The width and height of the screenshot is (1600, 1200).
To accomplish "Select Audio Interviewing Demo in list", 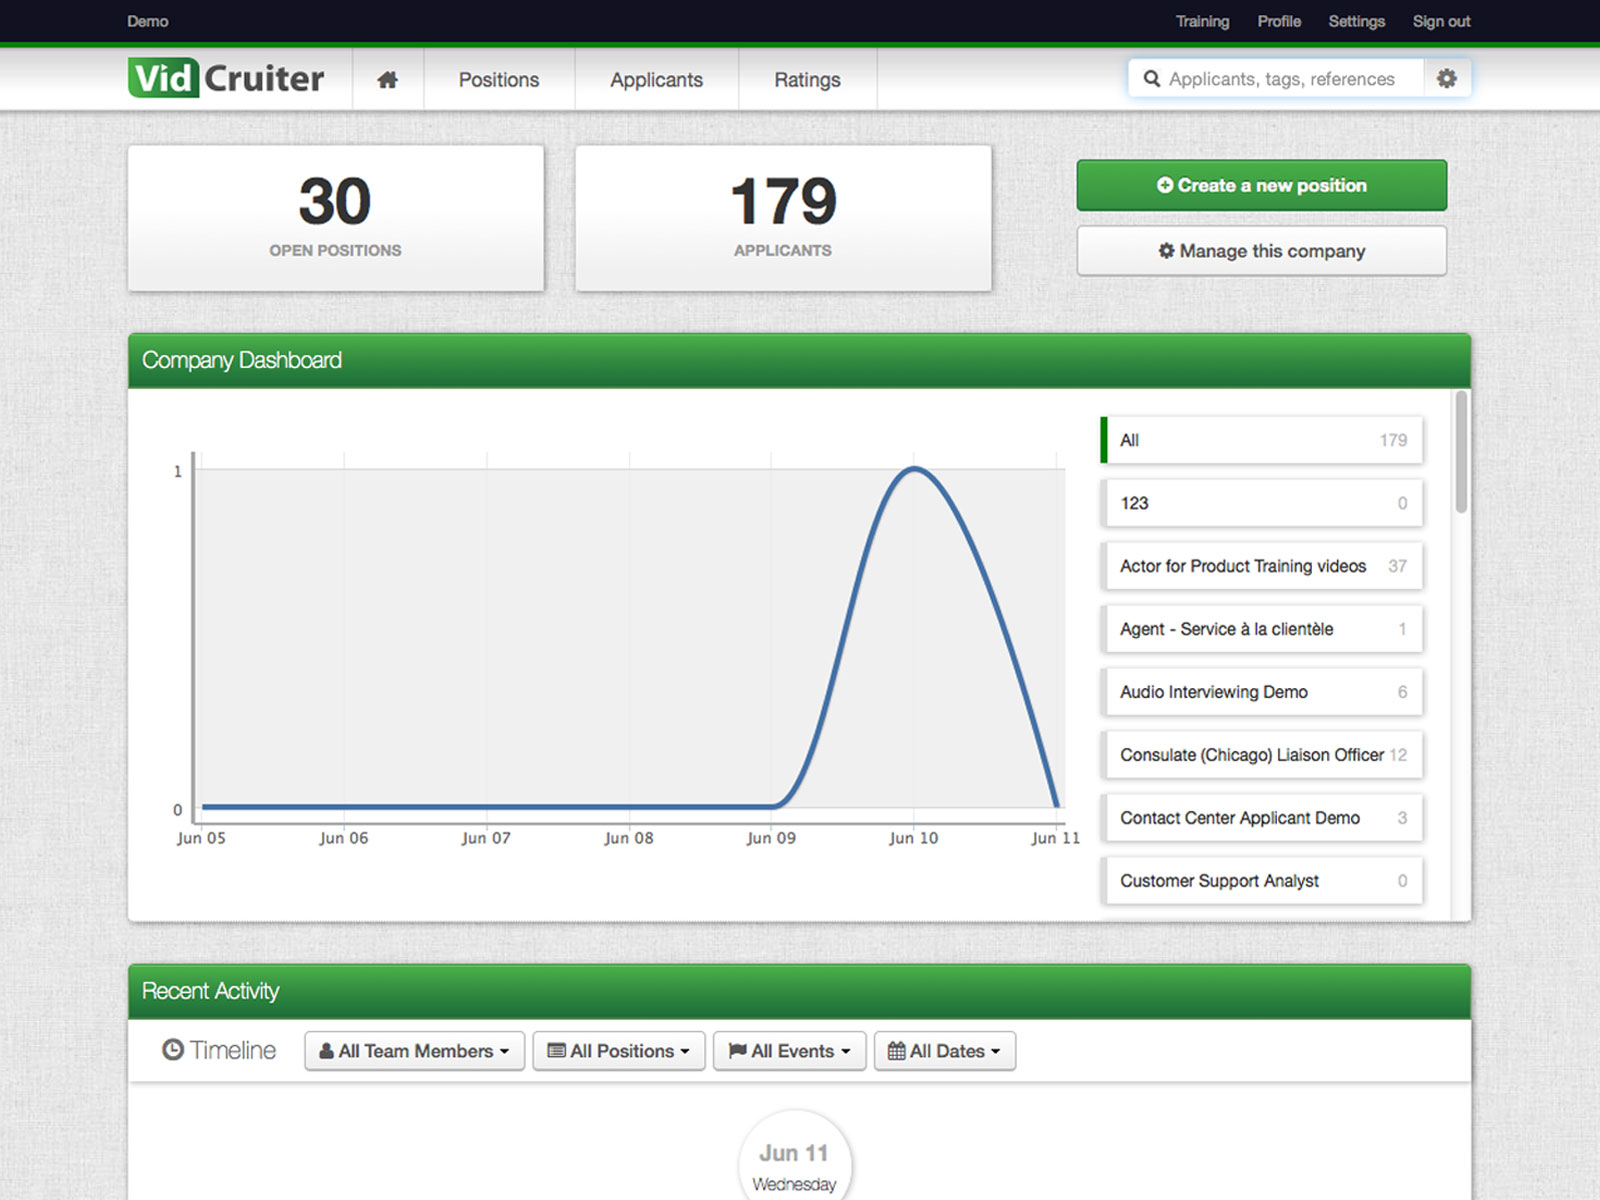I will (x=1262, y=692).
